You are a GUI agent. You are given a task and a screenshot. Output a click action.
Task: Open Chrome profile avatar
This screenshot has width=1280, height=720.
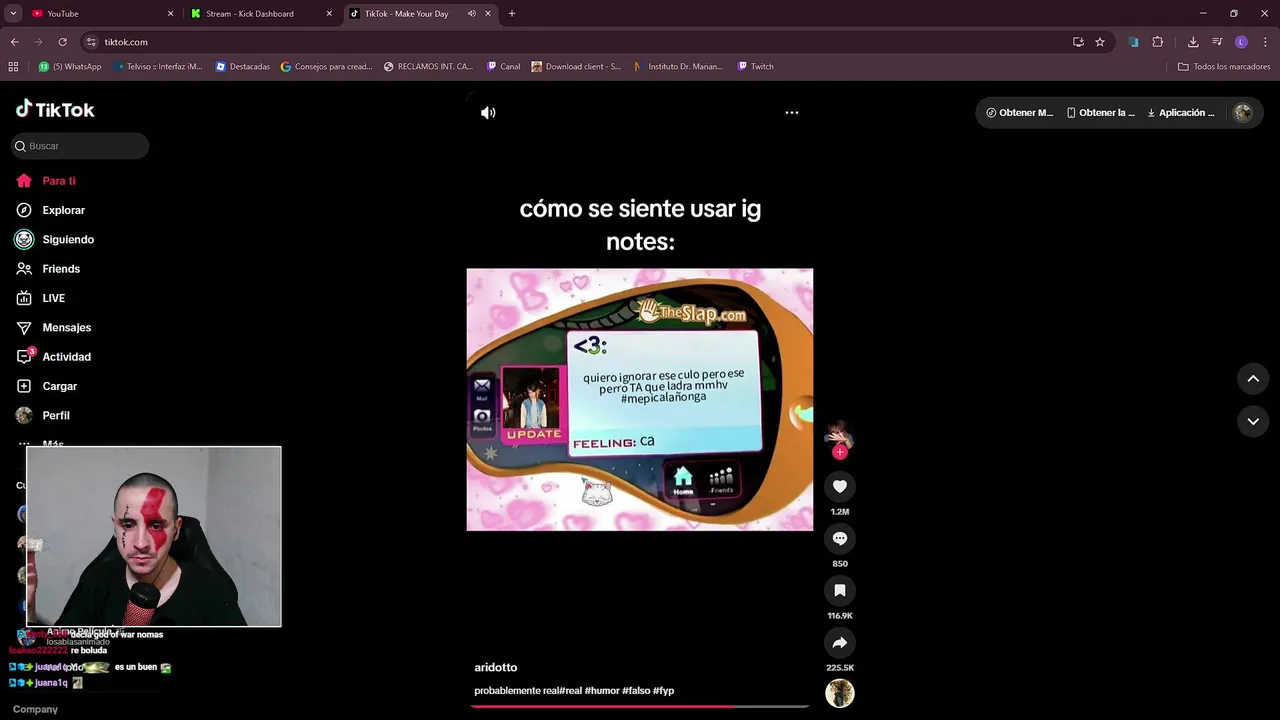coord(1241,42)
